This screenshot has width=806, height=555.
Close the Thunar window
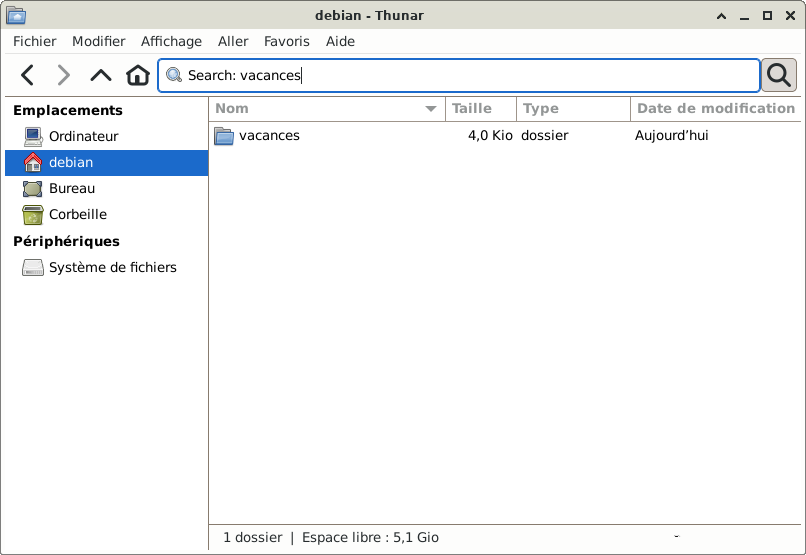[791, 16]
